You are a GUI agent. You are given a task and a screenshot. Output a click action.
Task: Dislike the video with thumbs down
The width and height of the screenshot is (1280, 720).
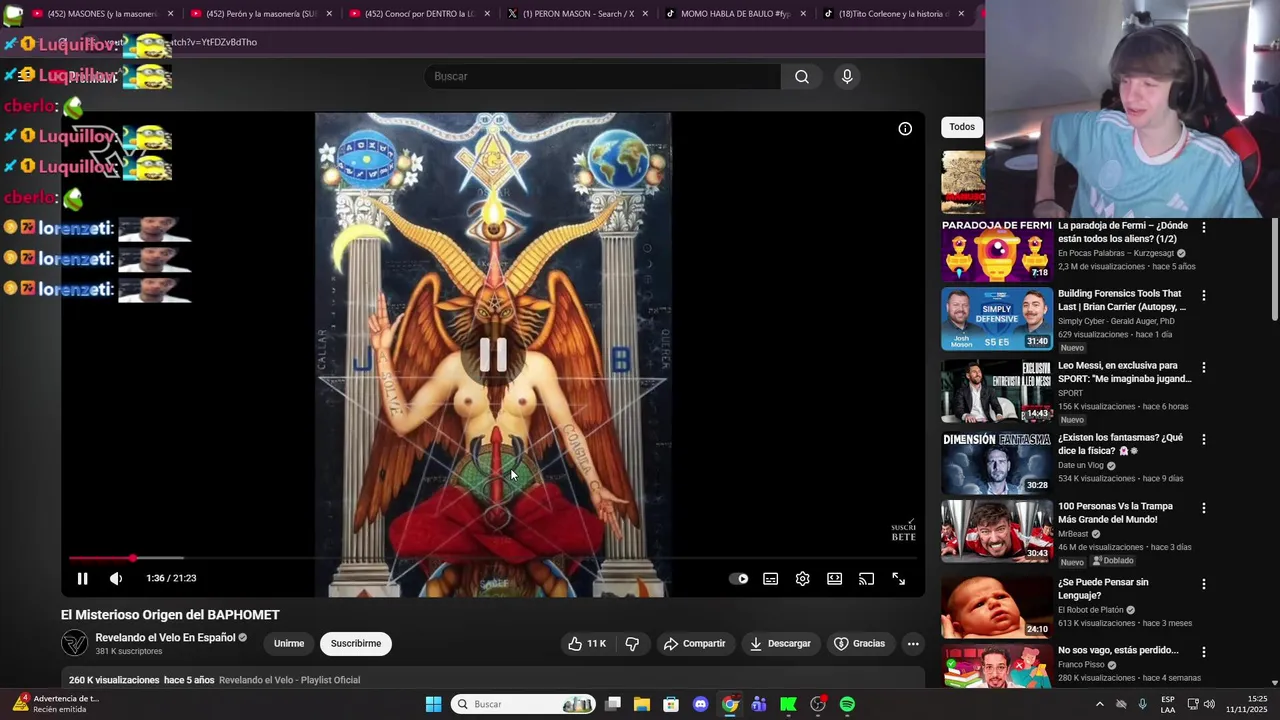tap(632, 643)
